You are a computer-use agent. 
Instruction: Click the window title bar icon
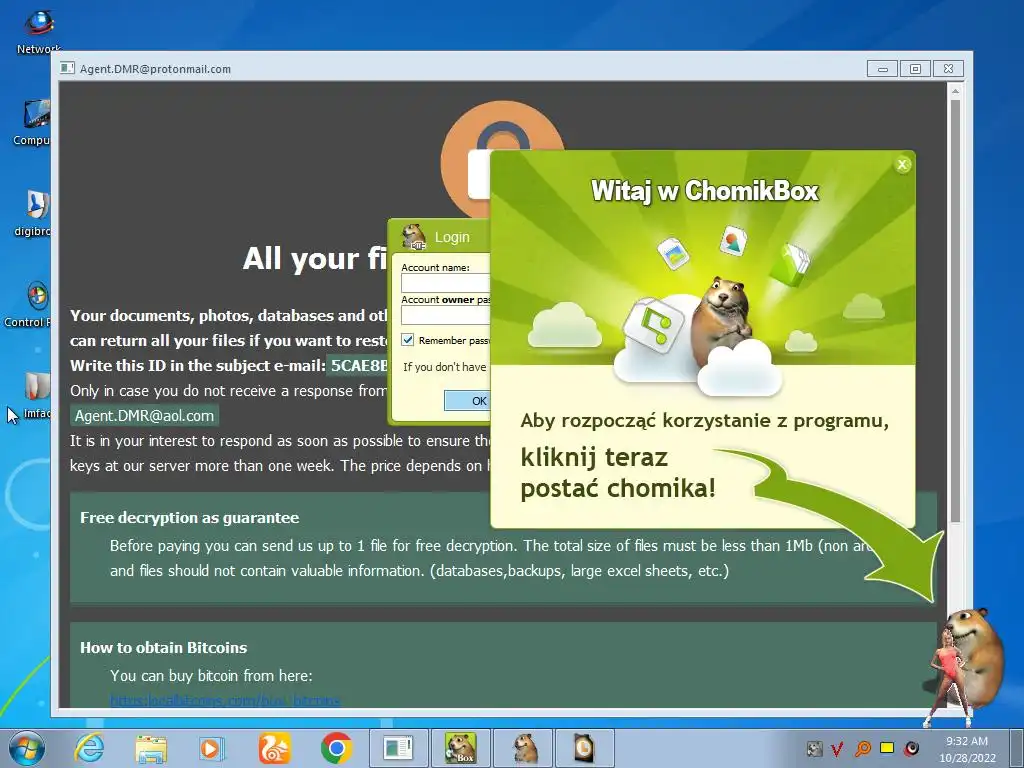click(x=67, y=68)
